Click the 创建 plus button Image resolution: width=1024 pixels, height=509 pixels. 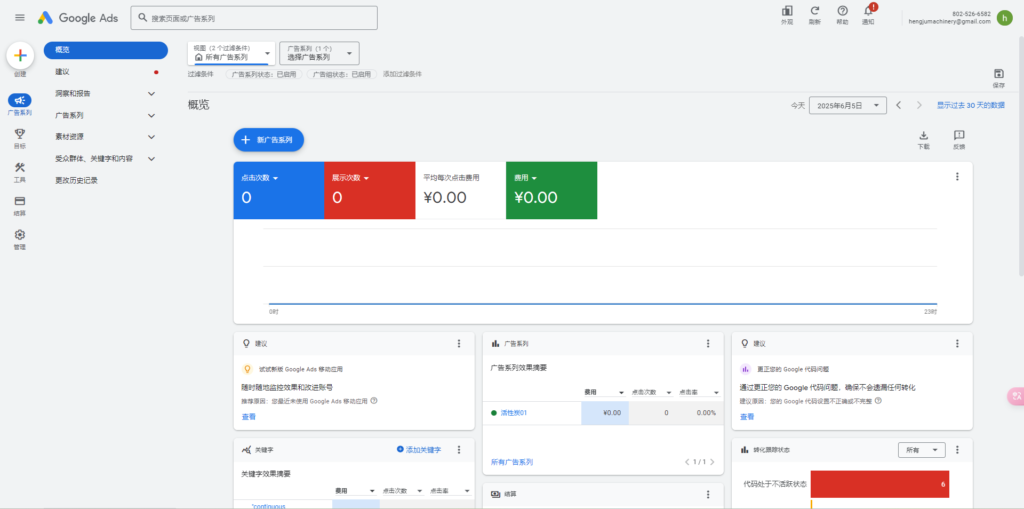20,56
